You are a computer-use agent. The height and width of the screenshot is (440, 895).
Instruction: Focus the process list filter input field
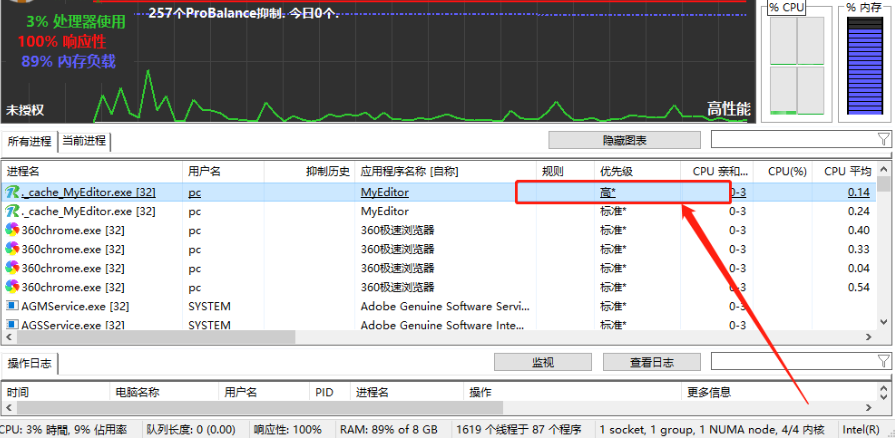pyautogui.click(x=793, y=139)
